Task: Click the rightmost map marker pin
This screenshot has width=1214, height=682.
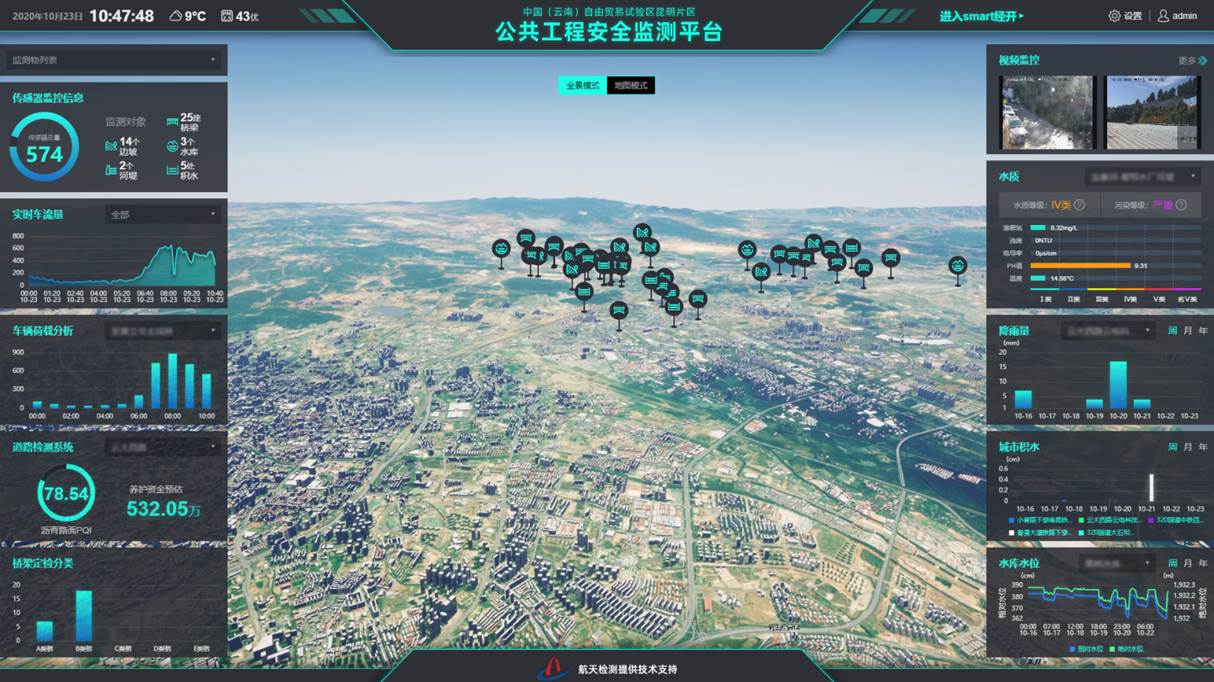Action: pyautogui.click(x=957, y=266)
